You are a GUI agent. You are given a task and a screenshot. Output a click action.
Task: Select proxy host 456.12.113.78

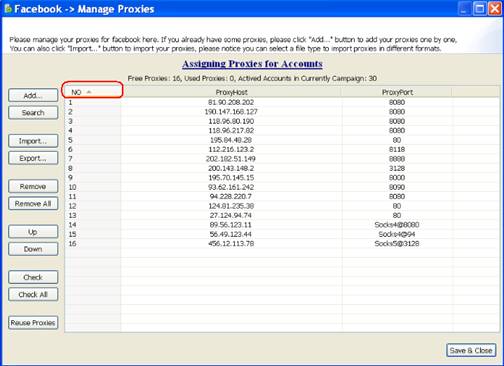pyautogui.click(x=231, y=244)
